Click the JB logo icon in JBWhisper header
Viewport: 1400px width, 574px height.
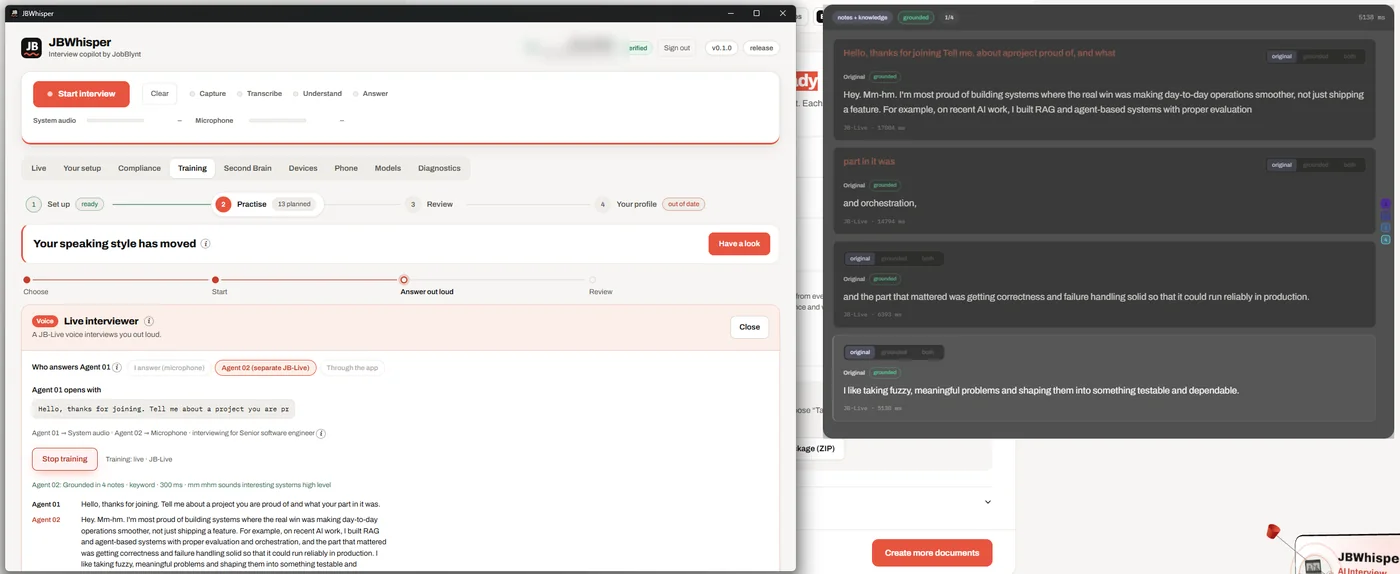tap(31, 48)
